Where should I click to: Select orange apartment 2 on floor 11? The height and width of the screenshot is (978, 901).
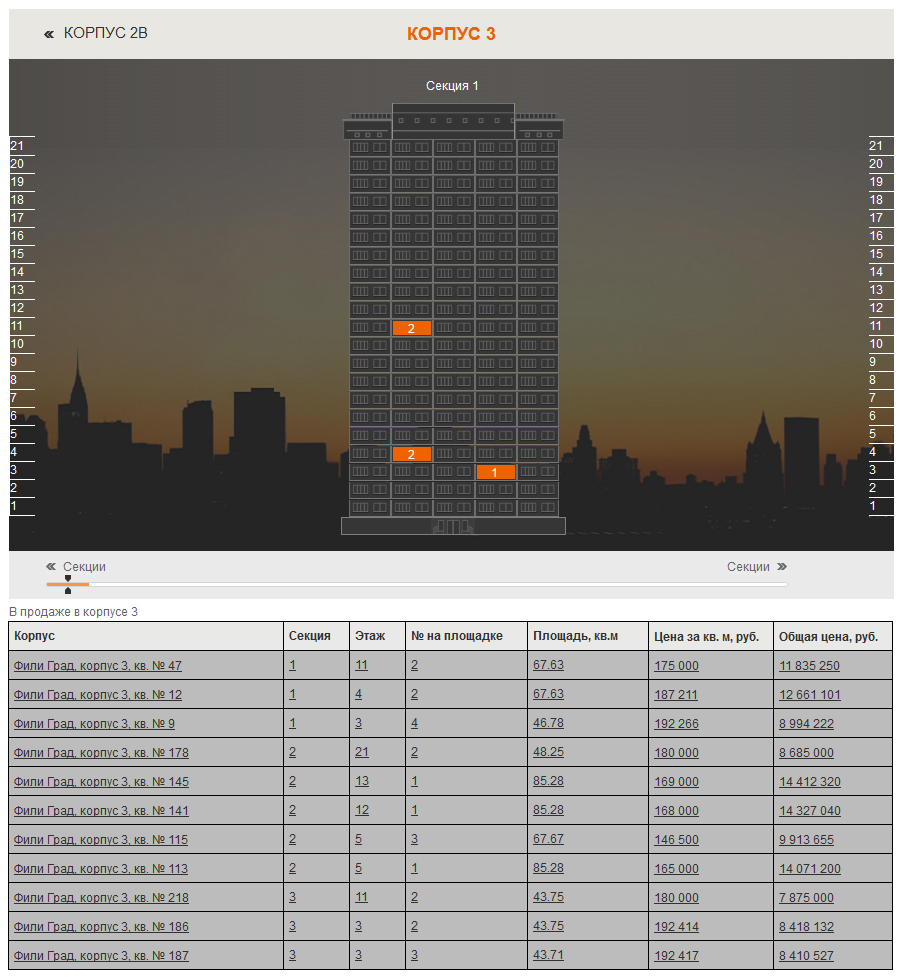click(x=412, y=328)
